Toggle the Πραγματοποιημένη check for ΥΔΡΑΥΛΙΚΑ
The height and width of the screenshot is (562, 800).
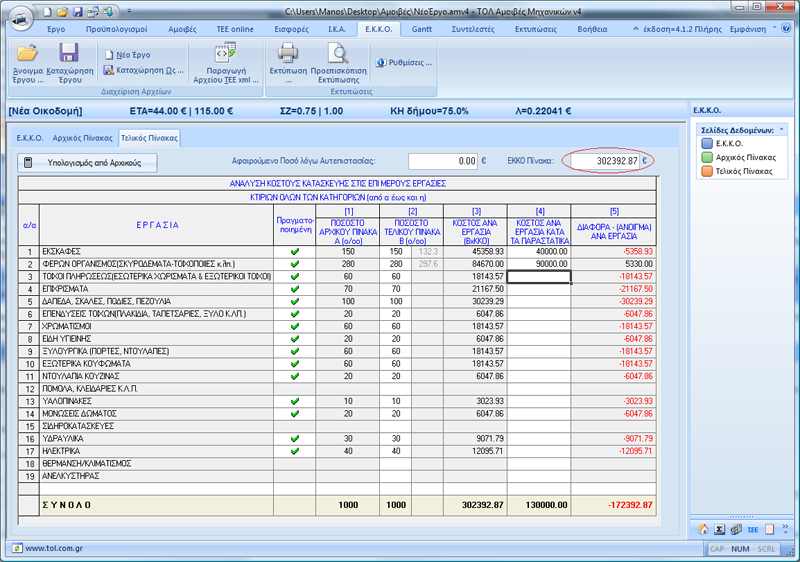(x=294, y=439)
